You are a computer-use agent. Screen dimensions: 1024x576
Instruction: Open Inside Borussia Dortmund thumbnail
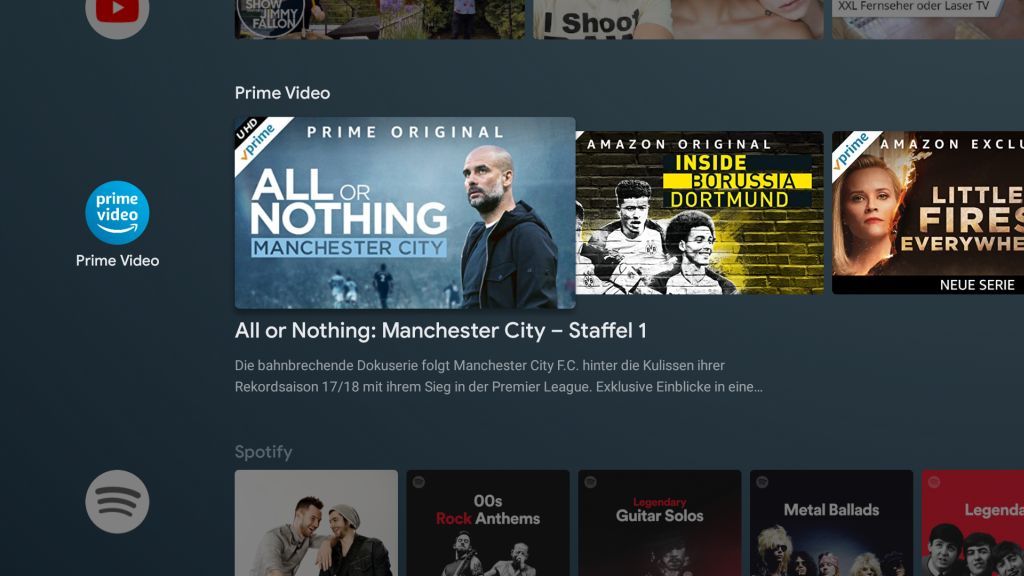699,213
